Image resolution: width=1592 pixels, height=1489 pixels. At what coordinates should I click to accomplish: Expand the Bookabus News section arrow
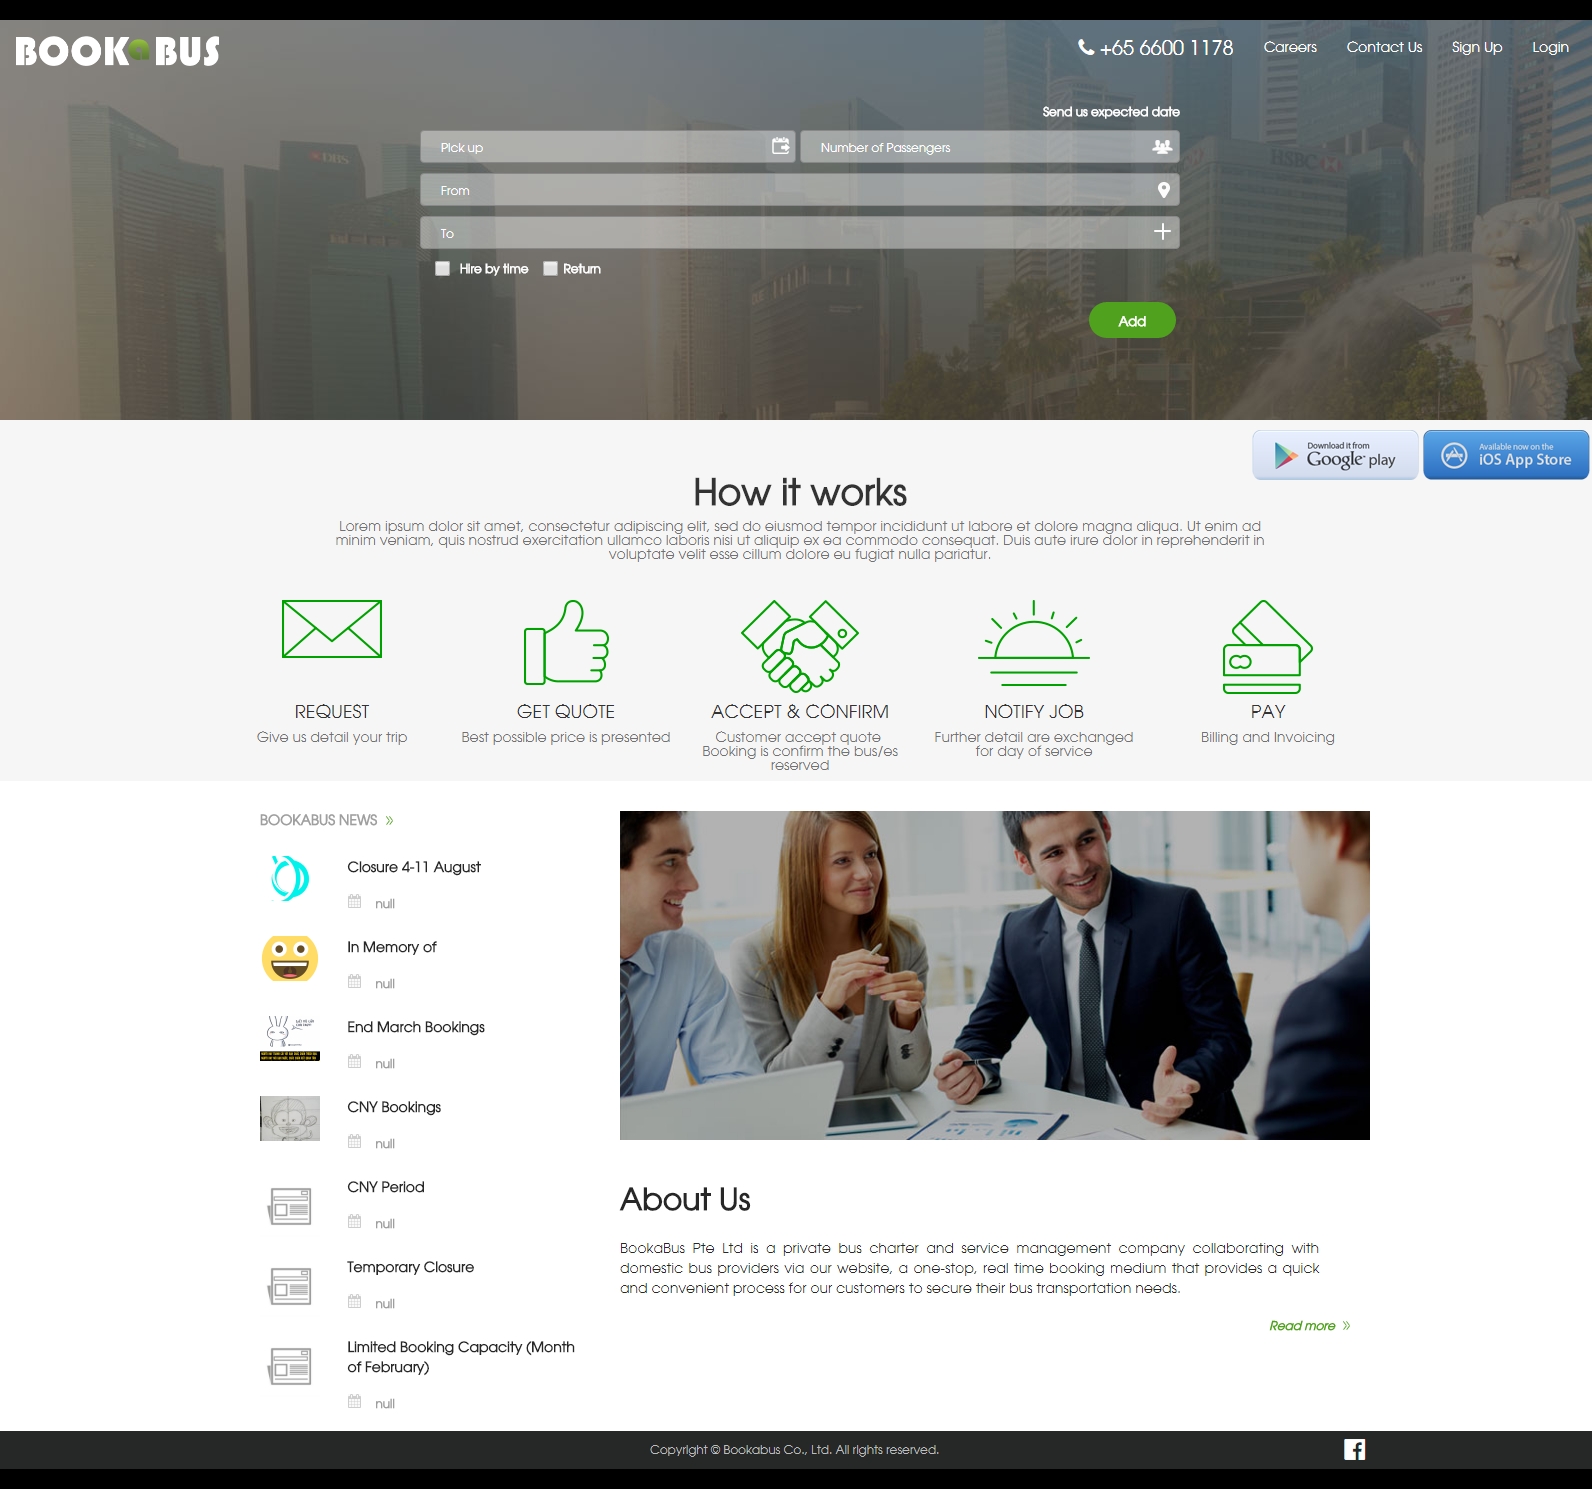point(389,821)
